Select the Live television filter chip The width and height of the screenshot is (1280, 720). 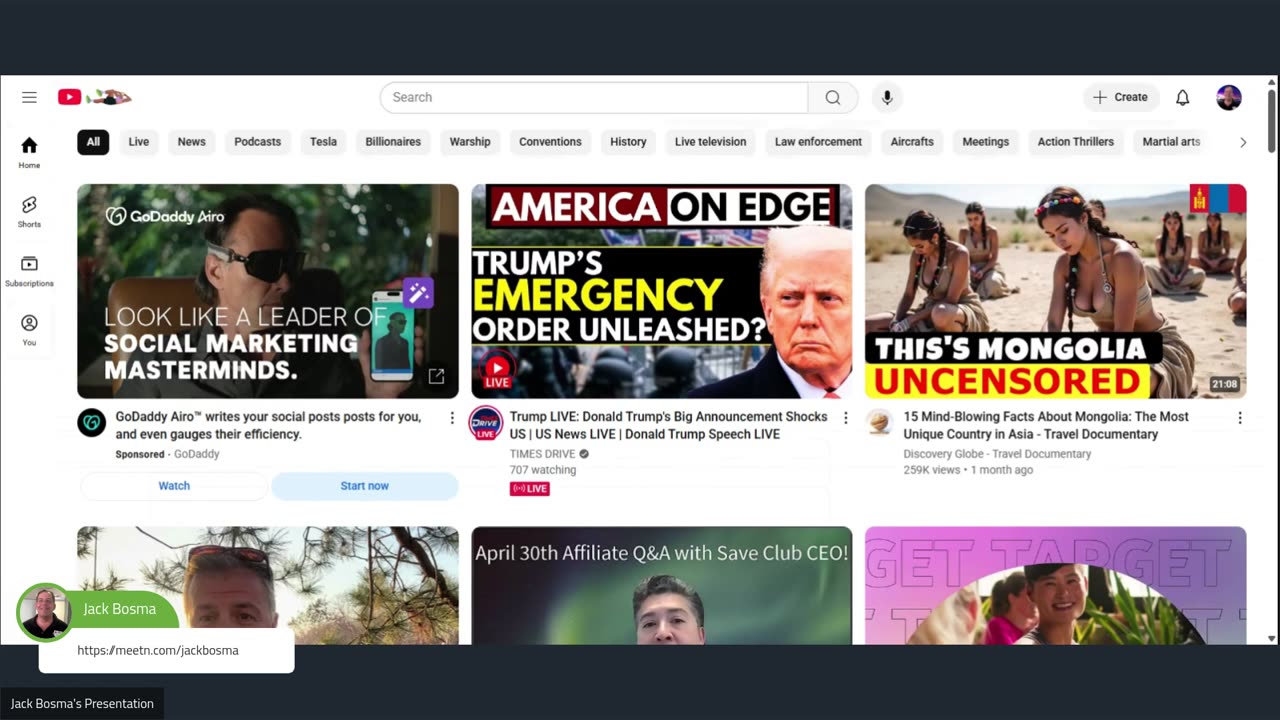710,142
